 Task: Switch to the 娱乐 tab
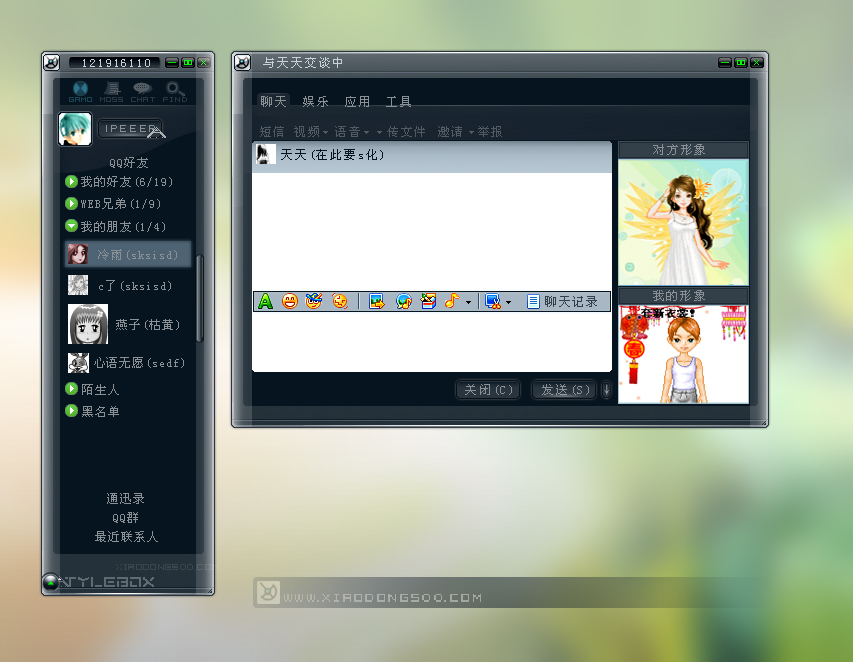click(x=316, y=101)
